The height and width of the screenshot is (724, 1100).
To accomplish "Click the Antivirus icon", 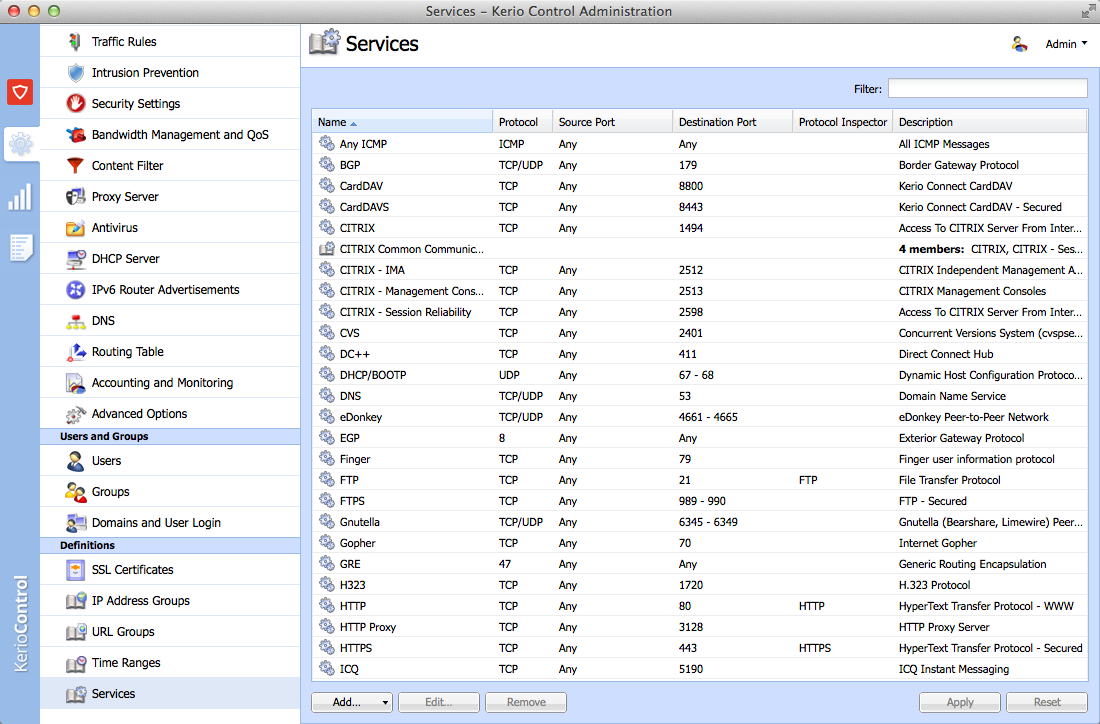I will (75, 227).
